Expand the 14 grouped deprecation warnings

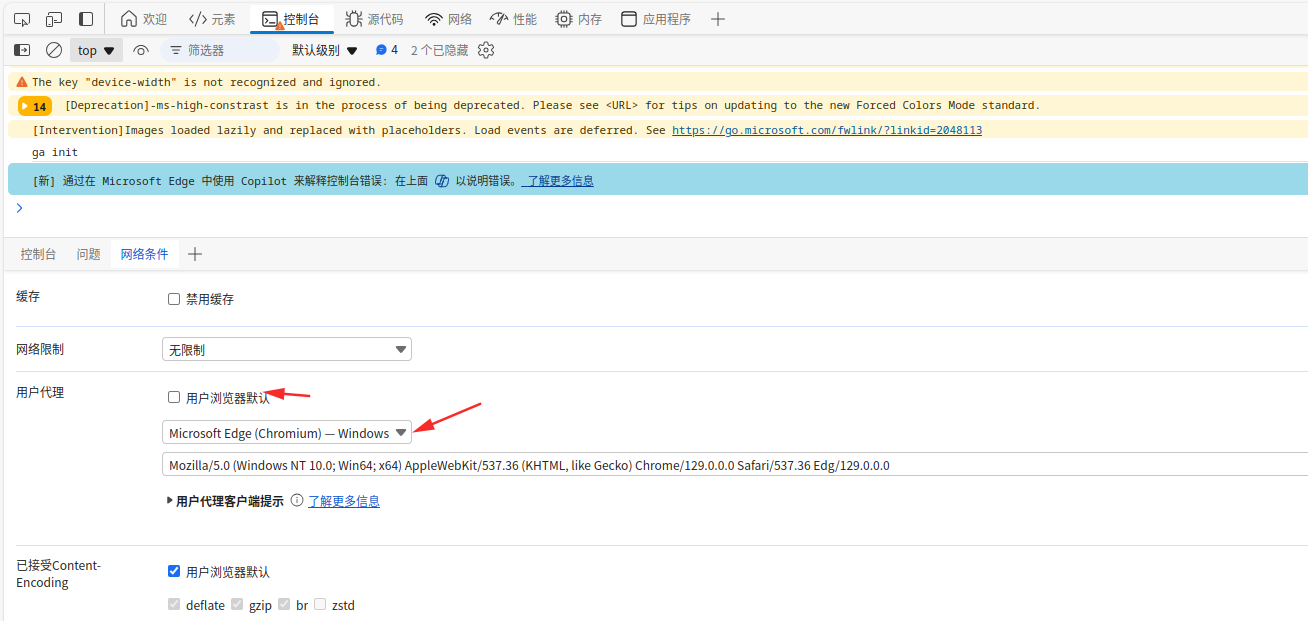tap(34, 106)
